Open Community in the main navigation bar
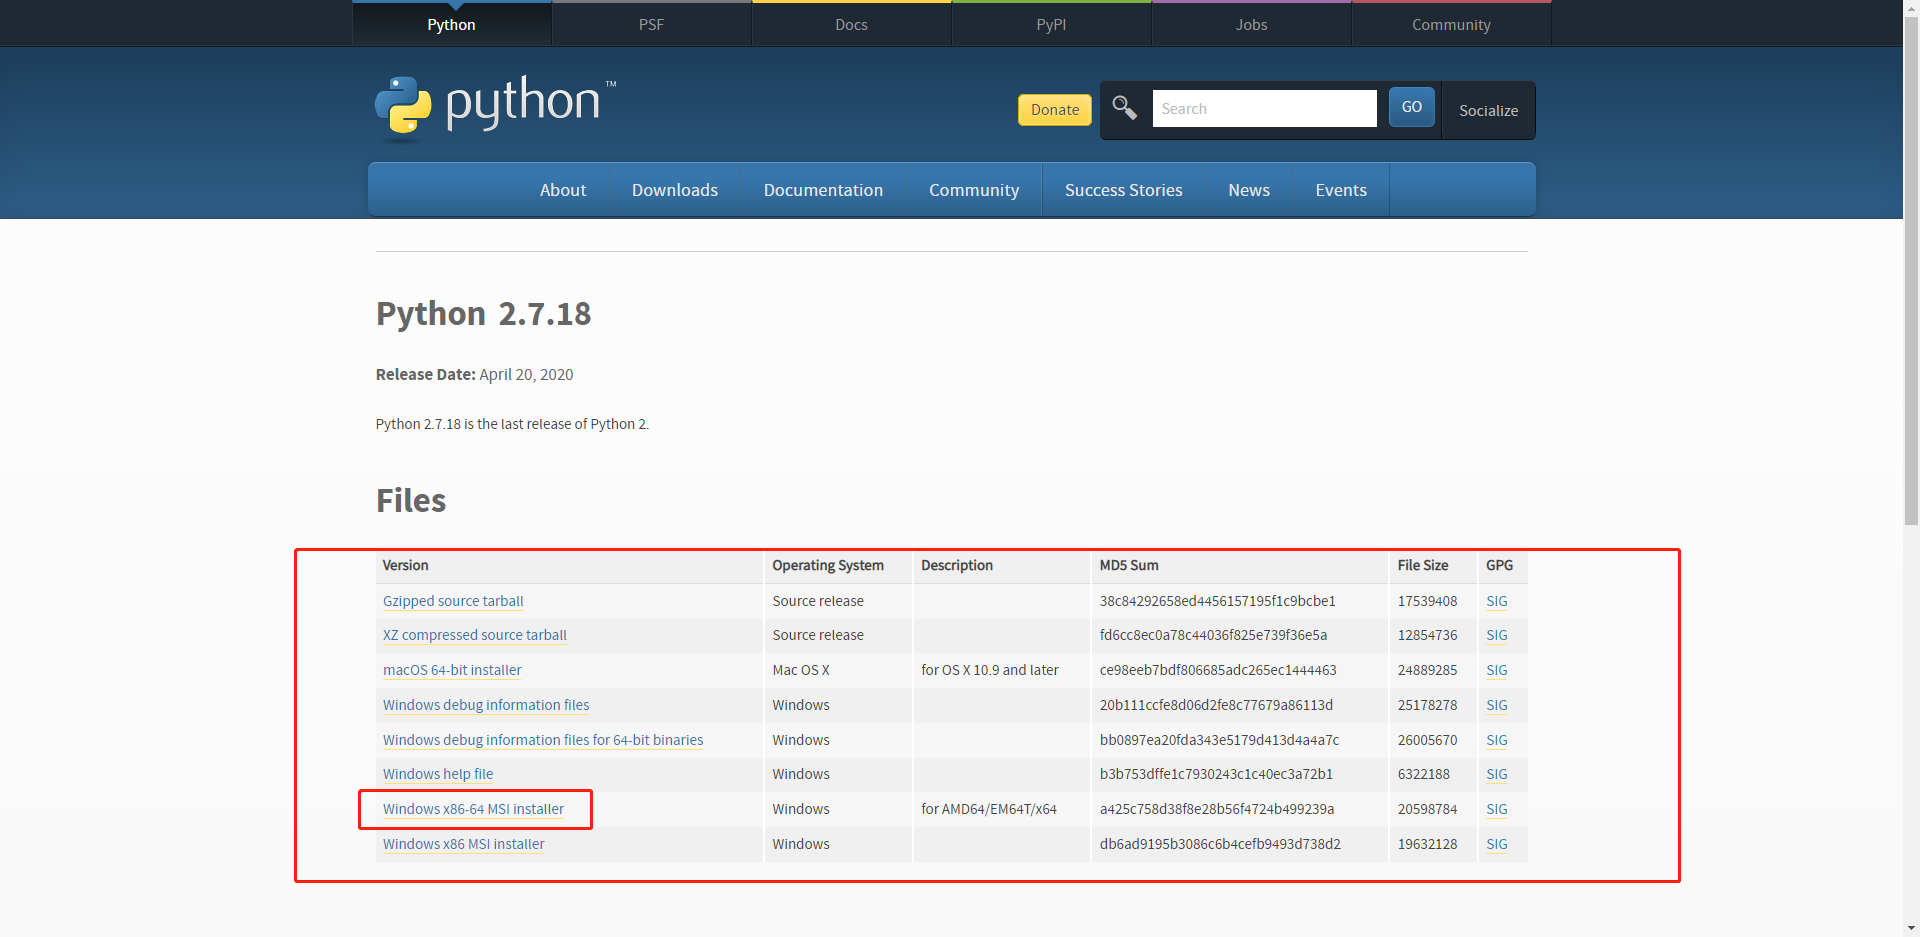 coord(974,190)
